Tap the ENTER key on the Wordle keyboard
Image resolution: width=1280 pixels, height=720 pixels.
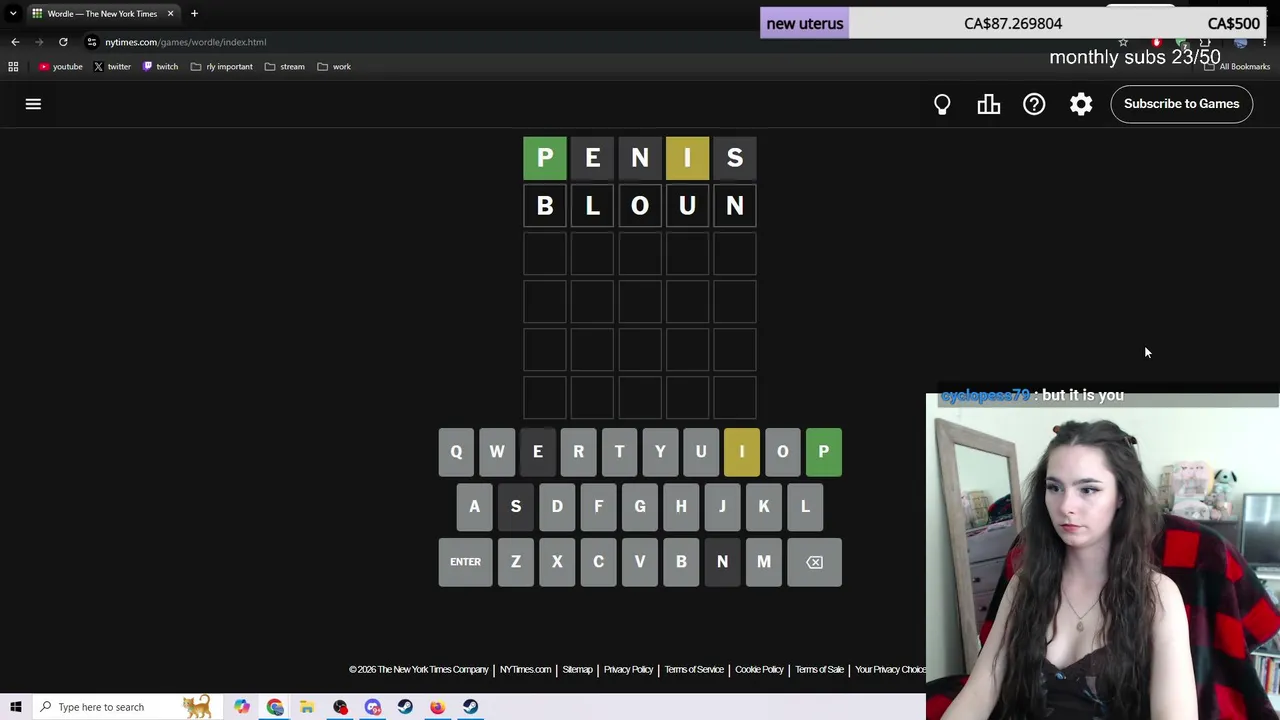click(x=465, y=562)
